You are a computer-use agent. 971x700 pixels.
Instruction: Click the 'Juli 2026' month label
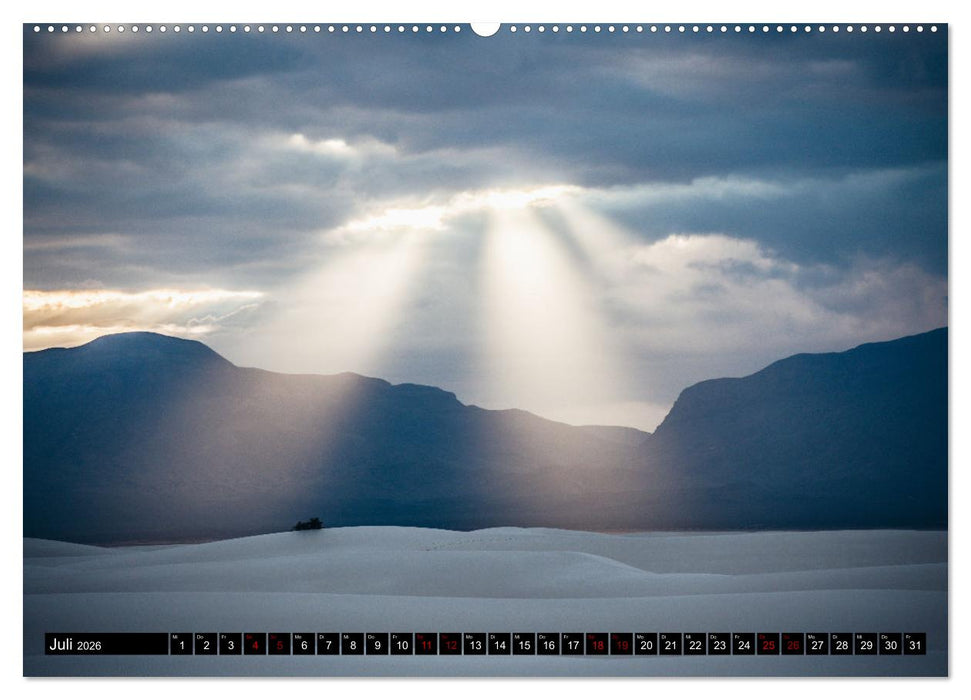point(72,643)
